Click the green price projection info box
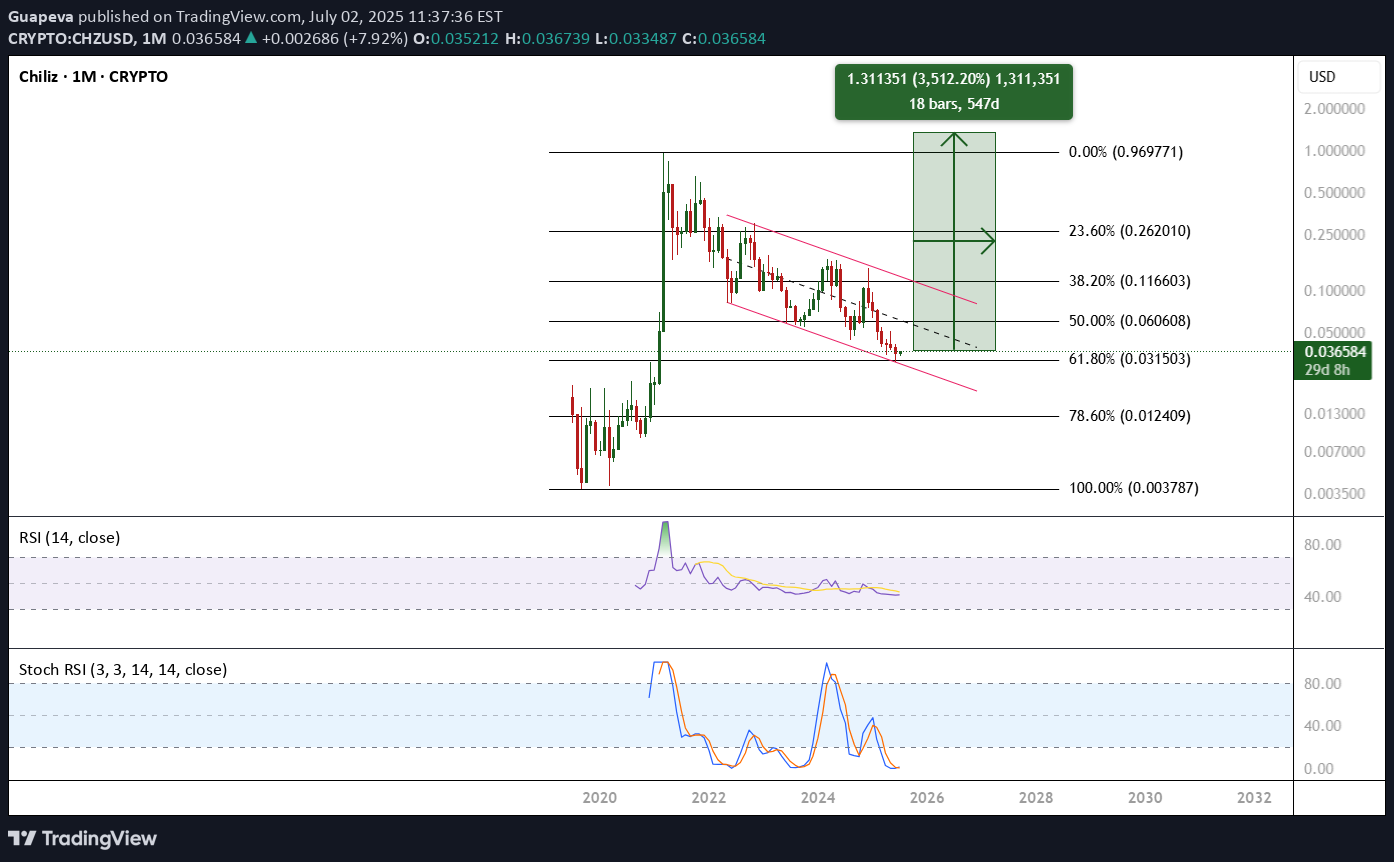This screenshot has width=1394, height=862. [x=954, y=93]
